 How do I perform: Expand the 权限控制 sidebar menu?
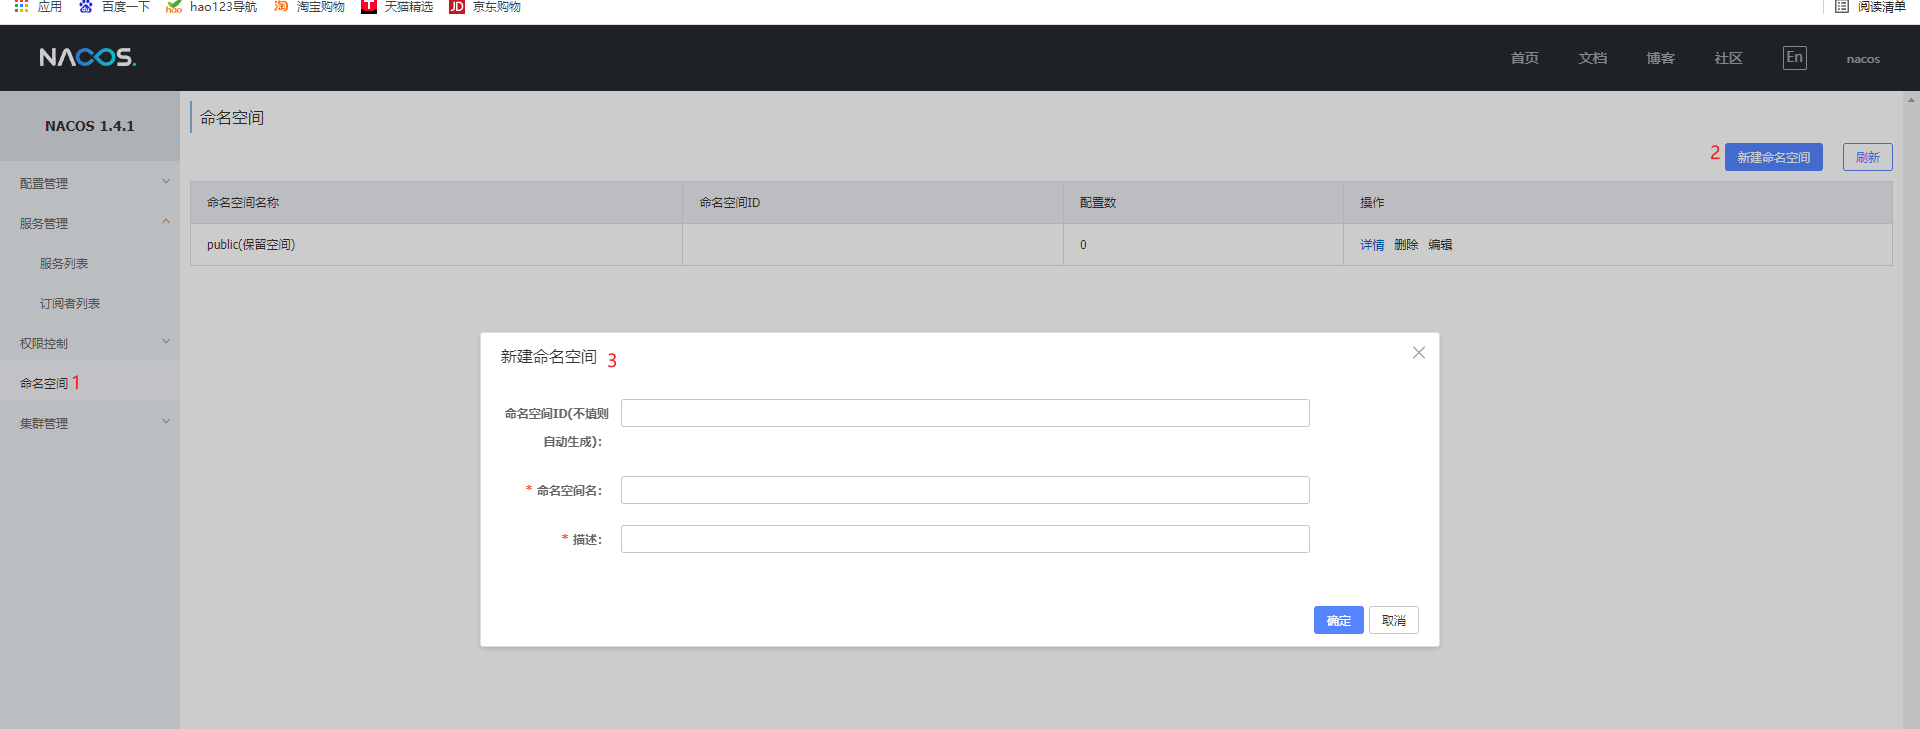tap(90, 343)
